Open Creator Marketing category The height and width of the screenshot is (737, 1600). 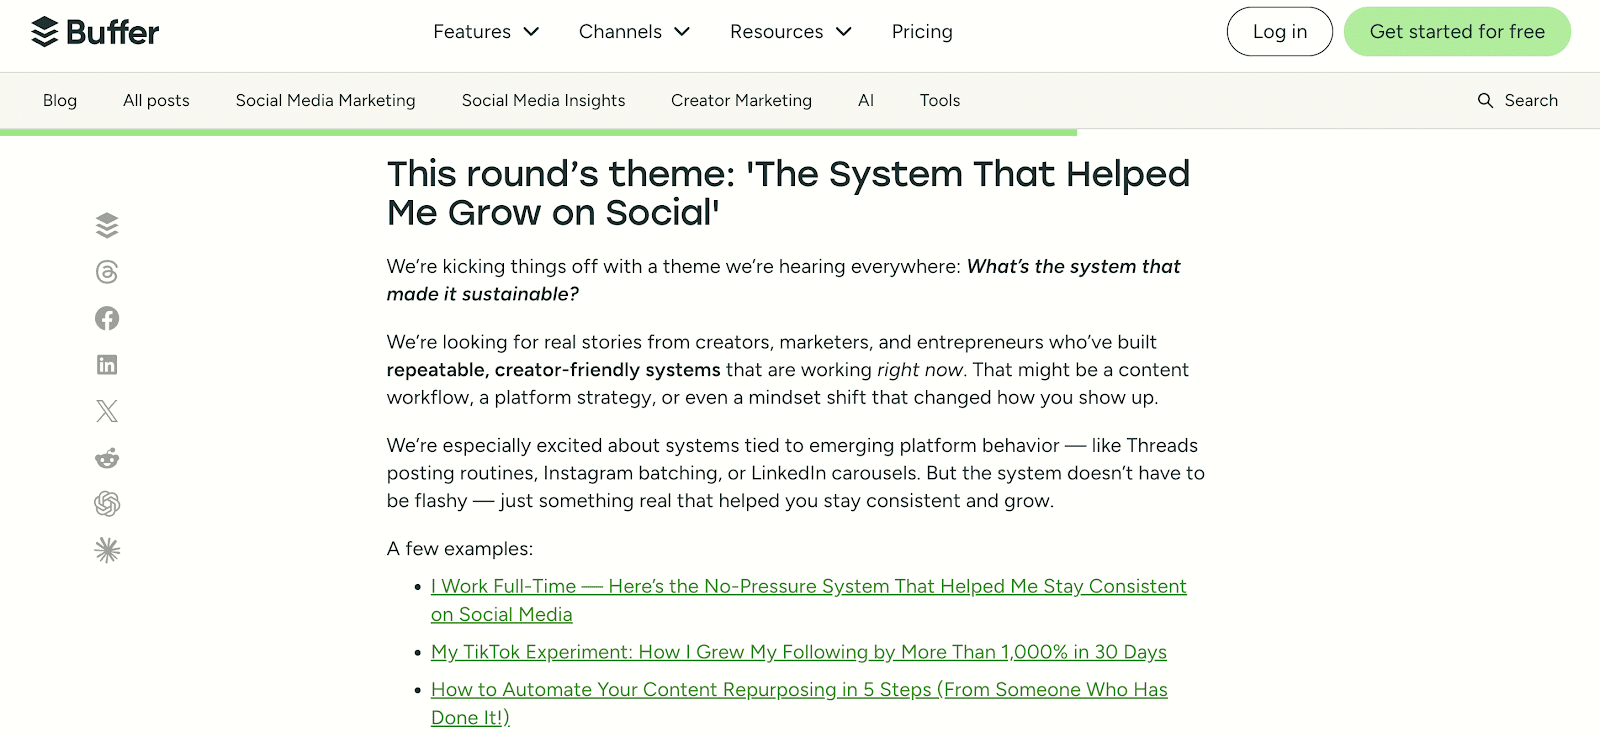point(741,100)
